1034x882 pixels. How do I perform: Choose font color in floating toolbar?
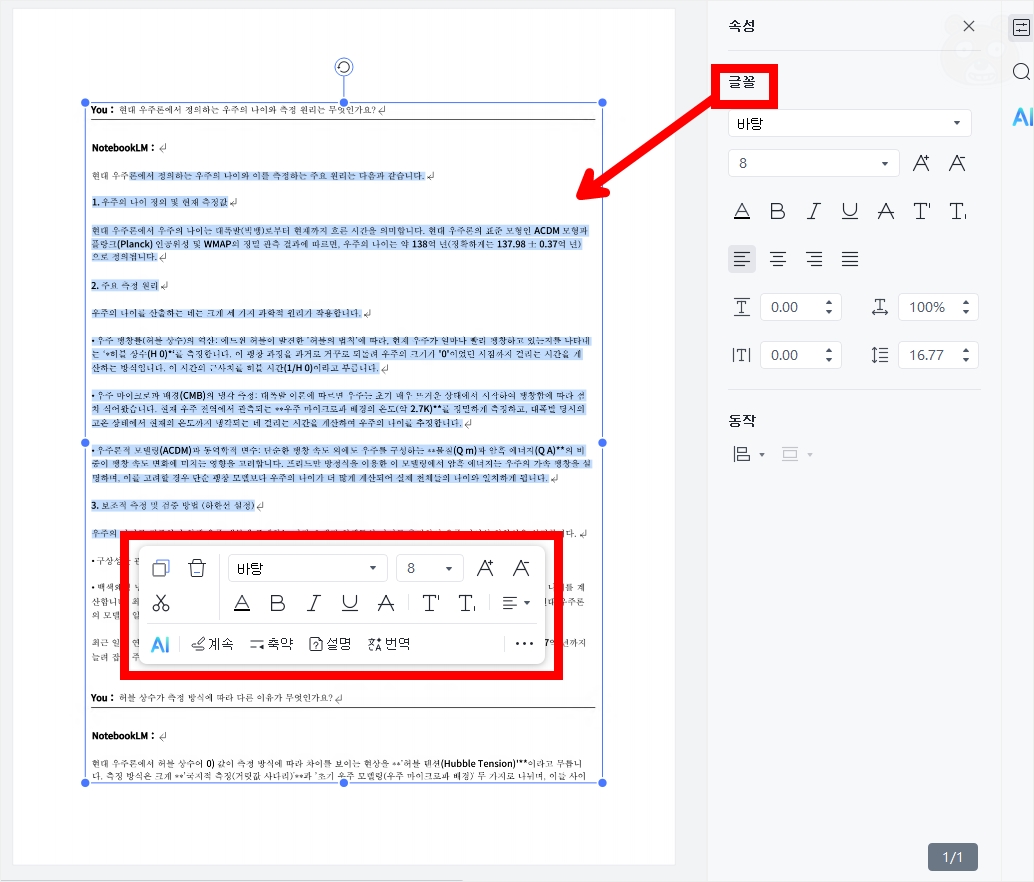(x=242, y=603)
